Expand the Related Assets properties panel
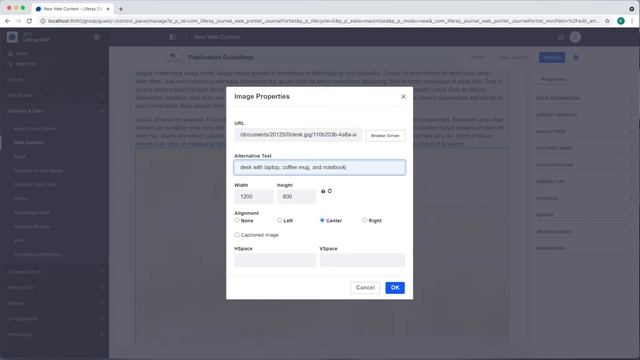The width and height of the screenshot is (640, 360). click(584, 232)
